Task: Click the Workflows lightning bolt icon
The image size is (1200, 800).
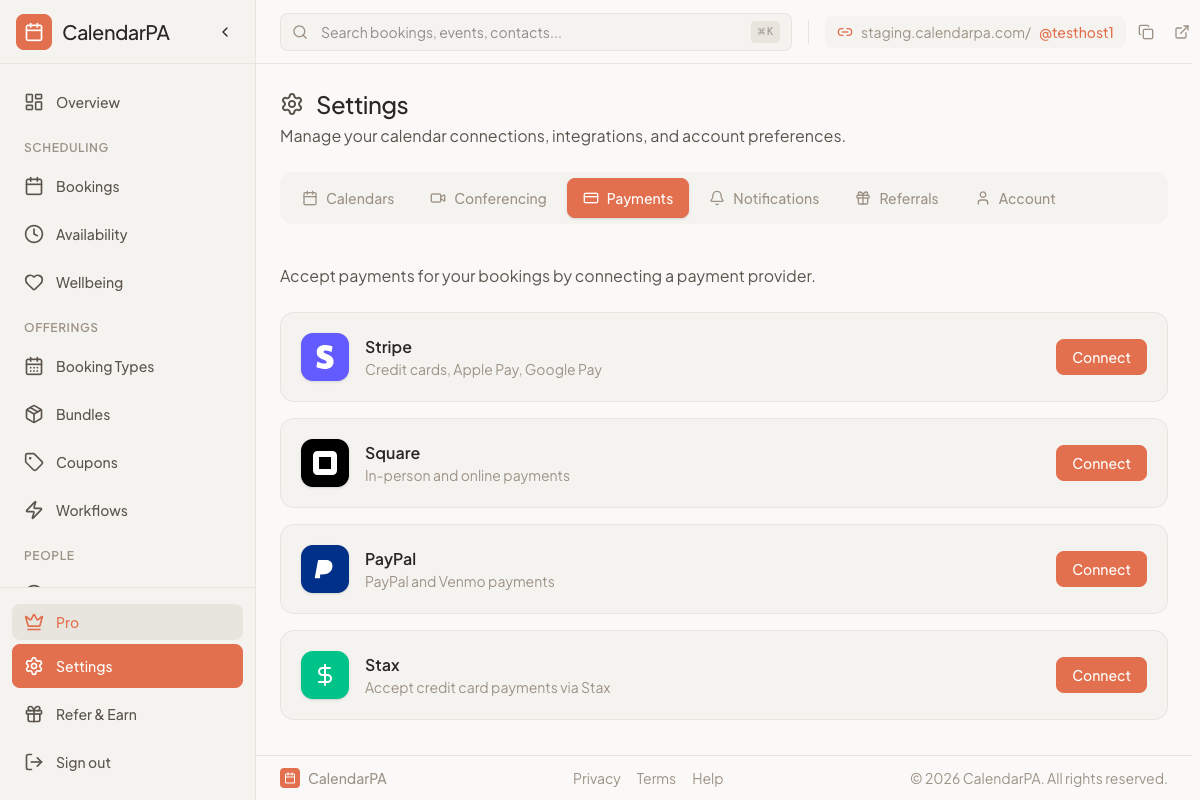Action: point(34,510)
